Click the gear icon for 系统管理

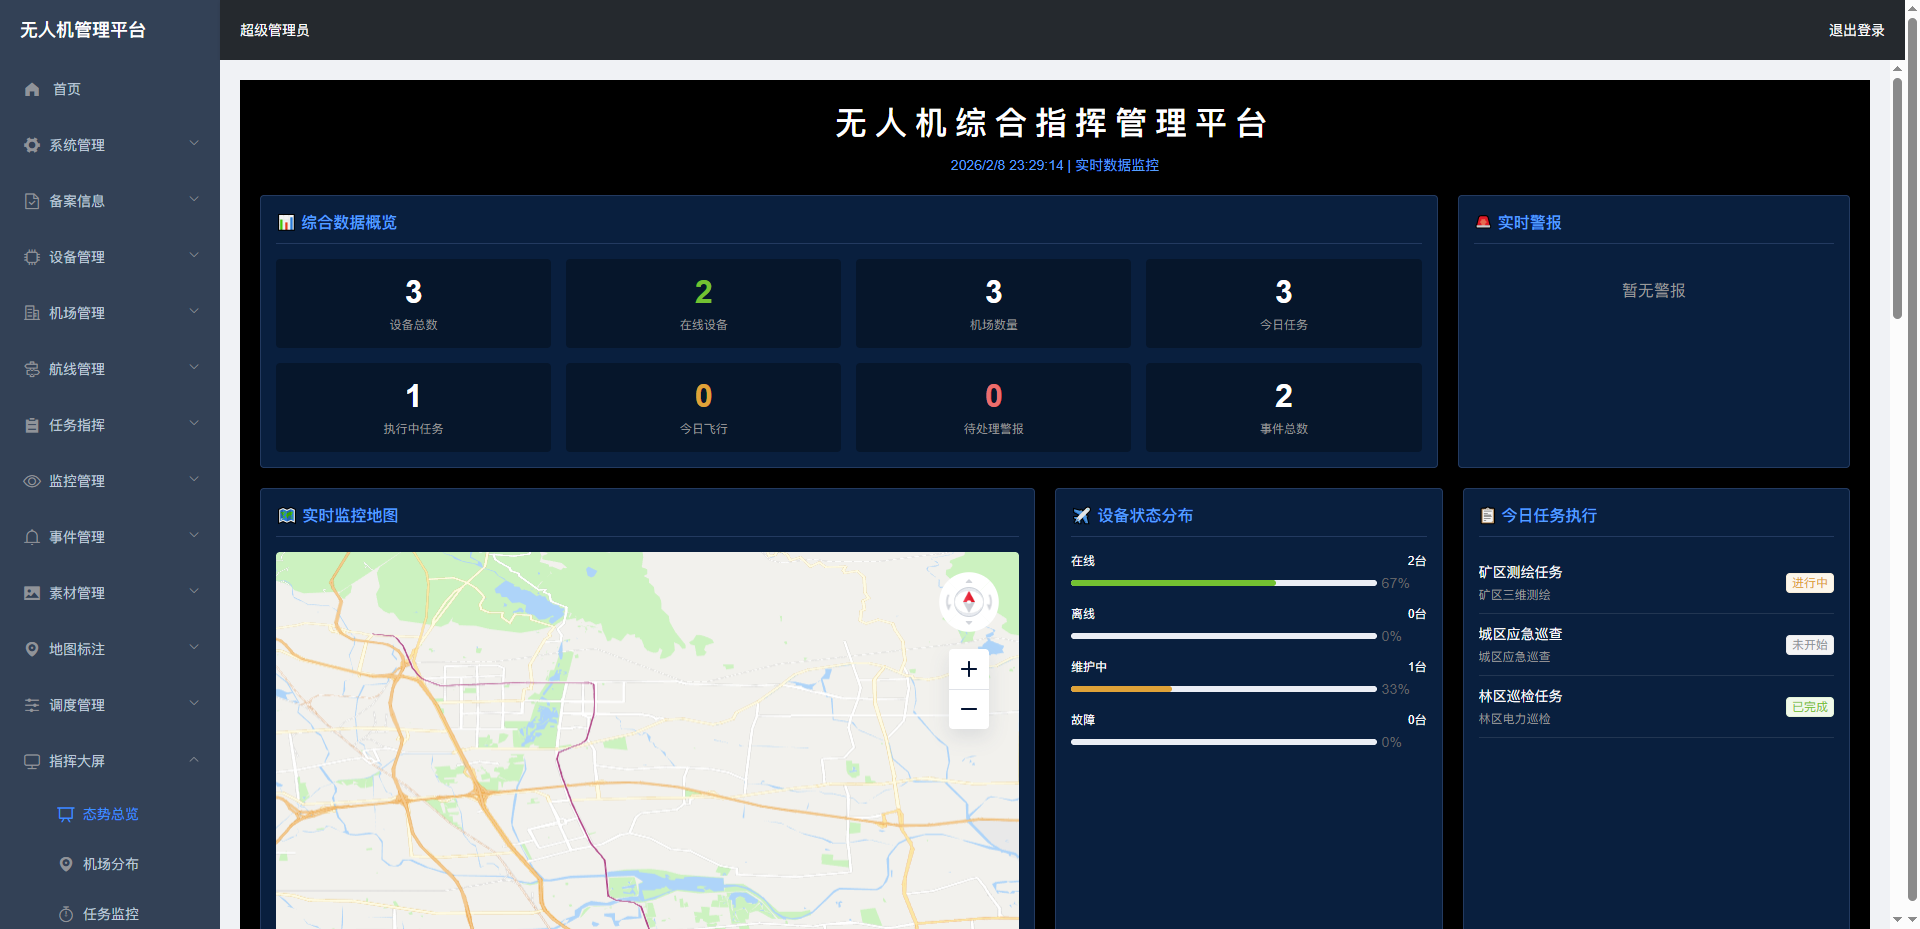32,145
